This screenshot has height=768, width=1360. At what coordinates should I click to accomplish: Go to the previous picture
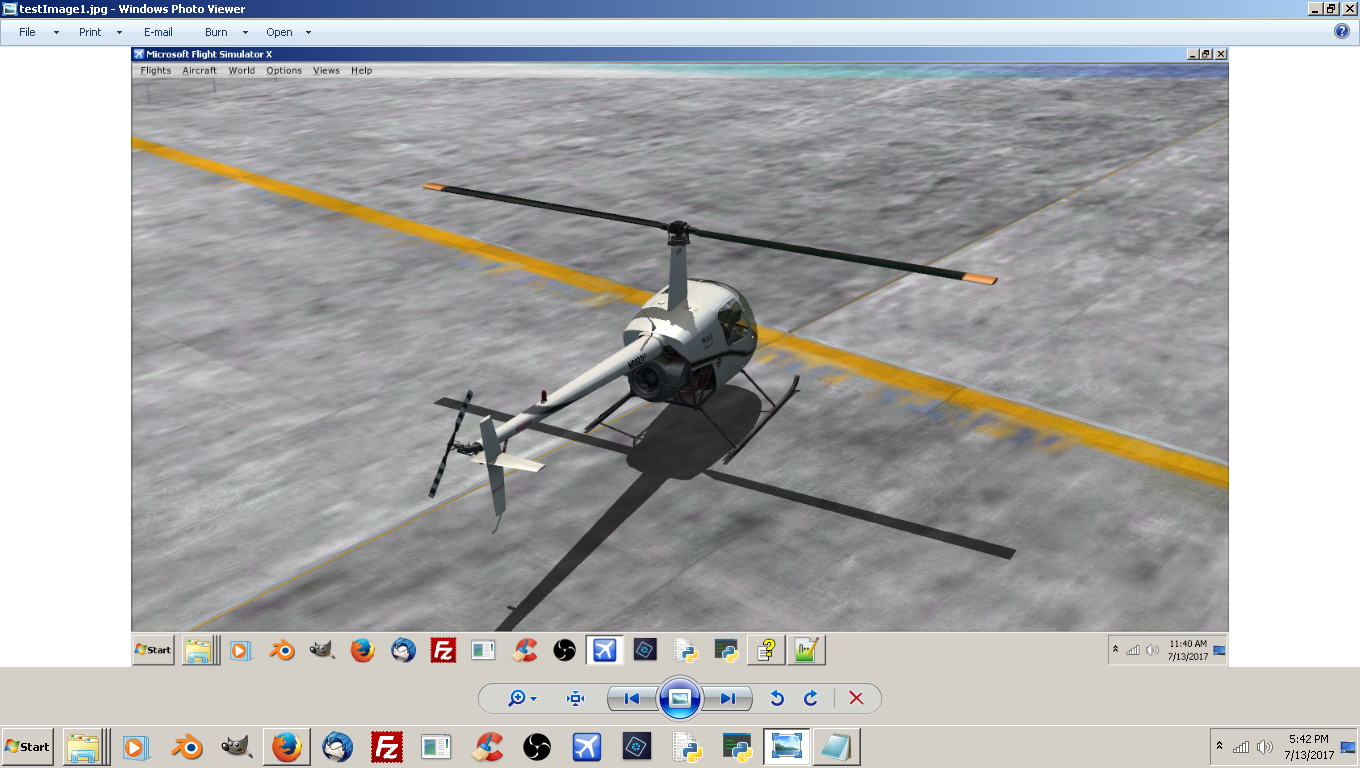(x=632, y=699)
